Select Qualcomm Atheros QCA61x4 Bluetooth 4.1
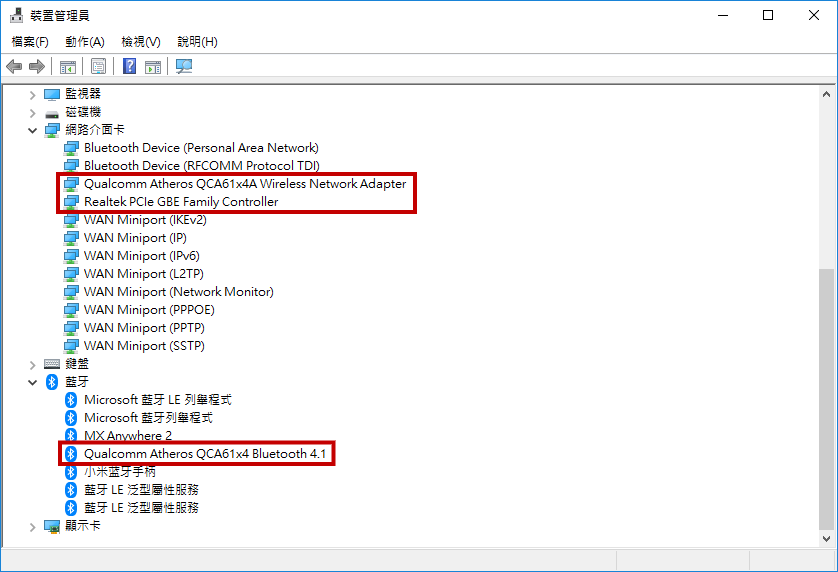The width and height of the screenshot is (838, 572). click(205, 454)
